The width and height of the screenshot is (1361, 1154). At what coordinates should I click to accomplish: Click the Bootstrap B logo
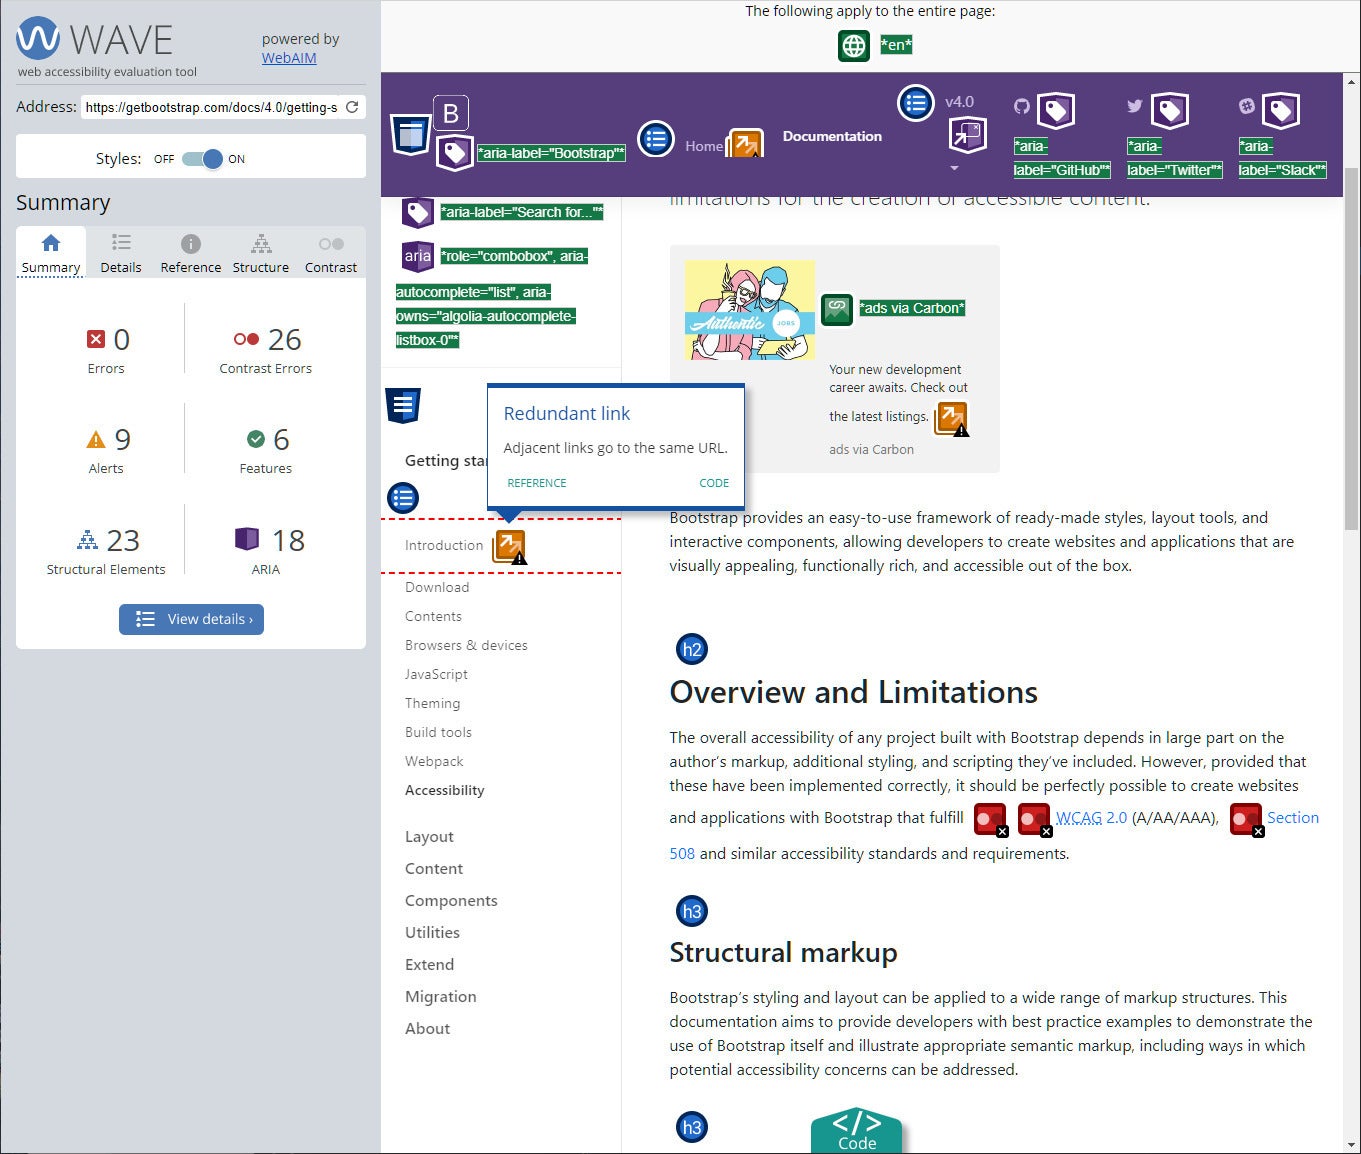[x=451, y=113]
